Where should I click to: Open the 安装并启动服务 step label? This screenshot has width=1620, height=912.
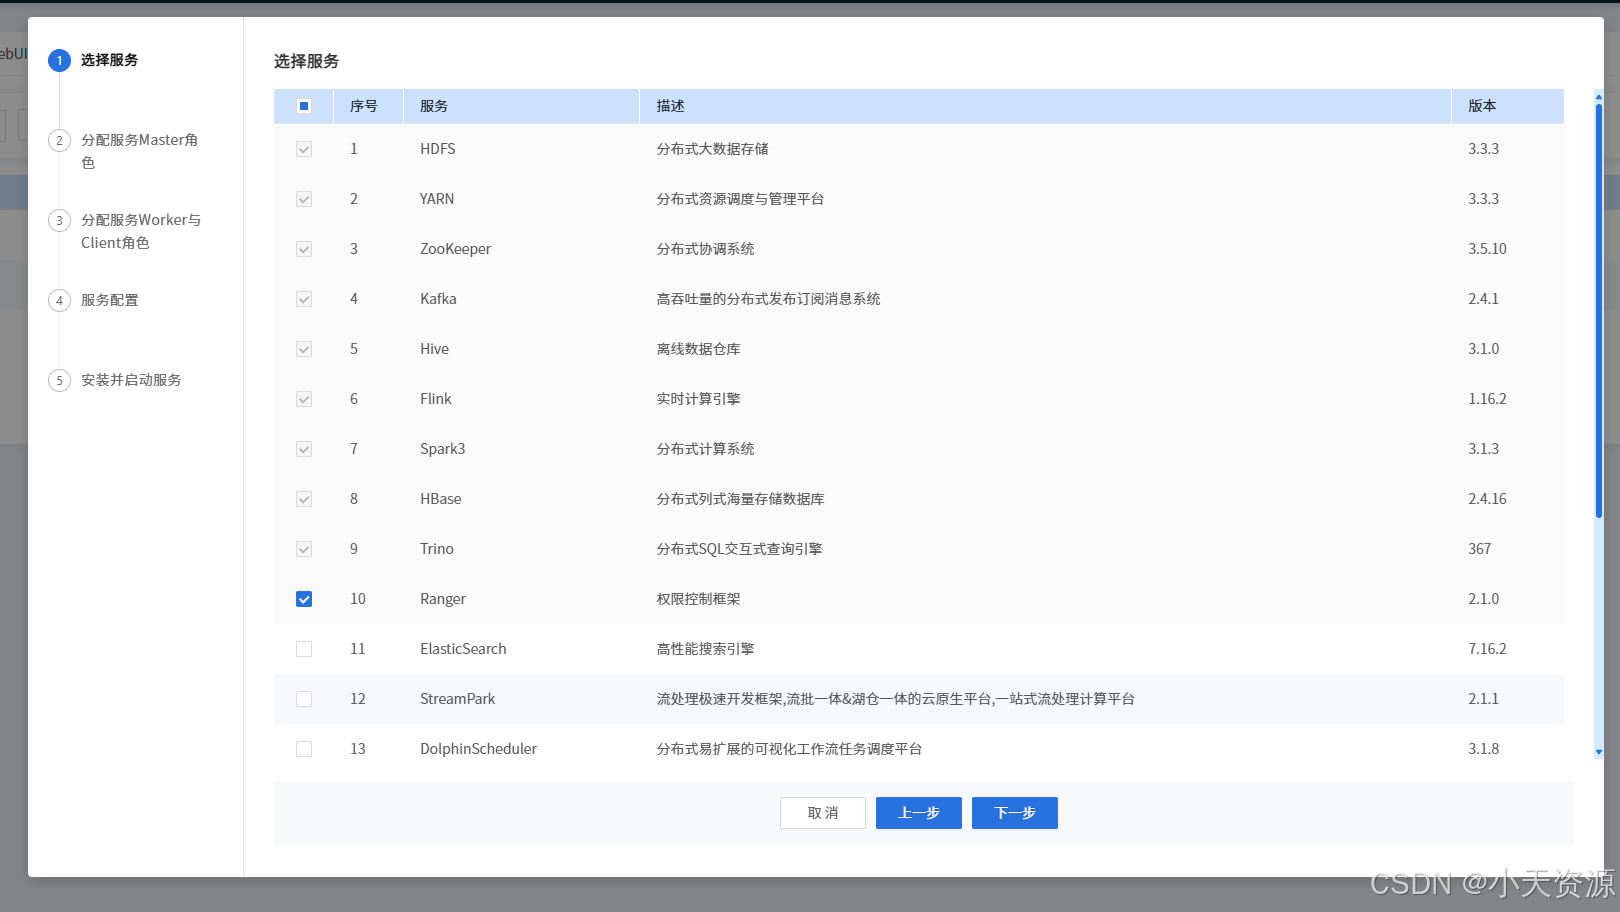131,380
